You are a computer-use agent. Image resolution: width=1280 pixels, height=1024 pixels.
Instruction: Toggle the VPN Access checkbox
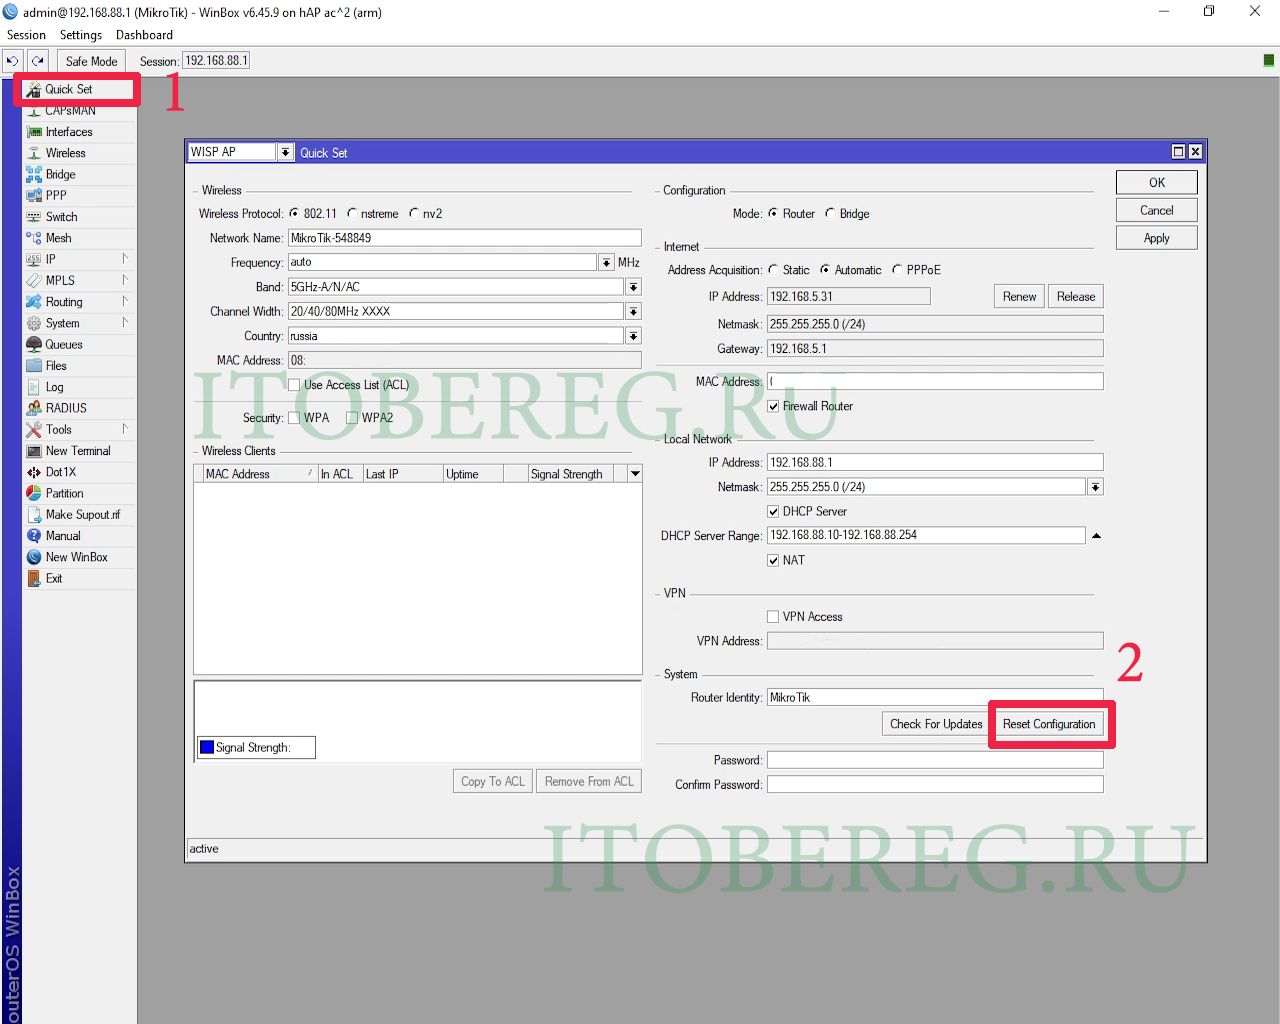(773, 617)
